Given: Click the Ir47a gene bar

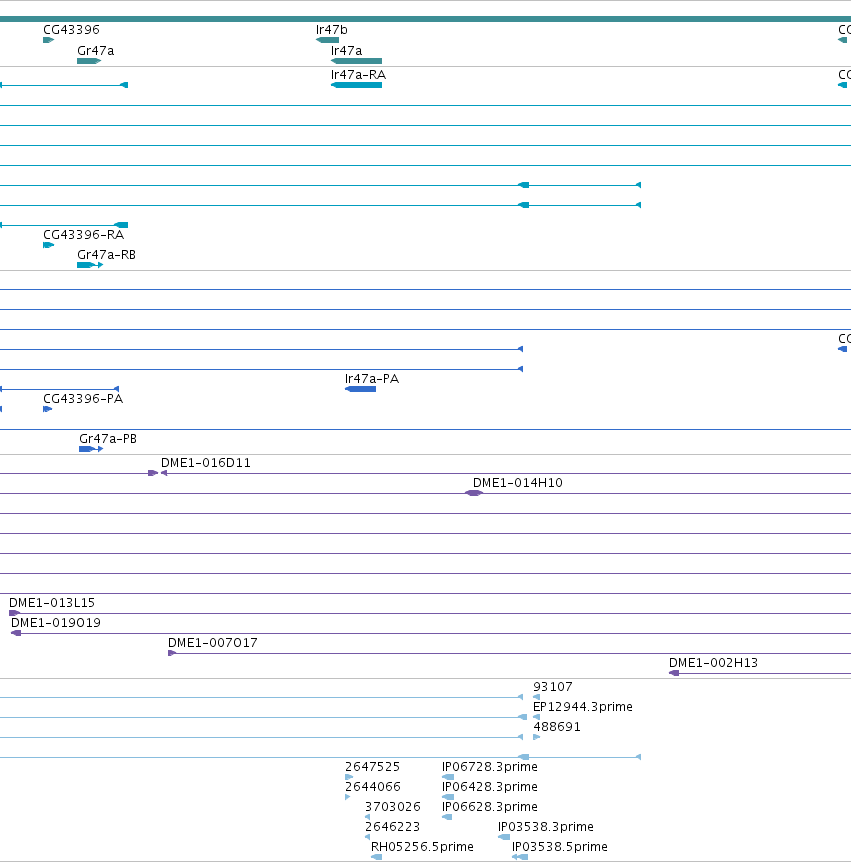Looking at the screenshot, I should (x=356, y=60).
